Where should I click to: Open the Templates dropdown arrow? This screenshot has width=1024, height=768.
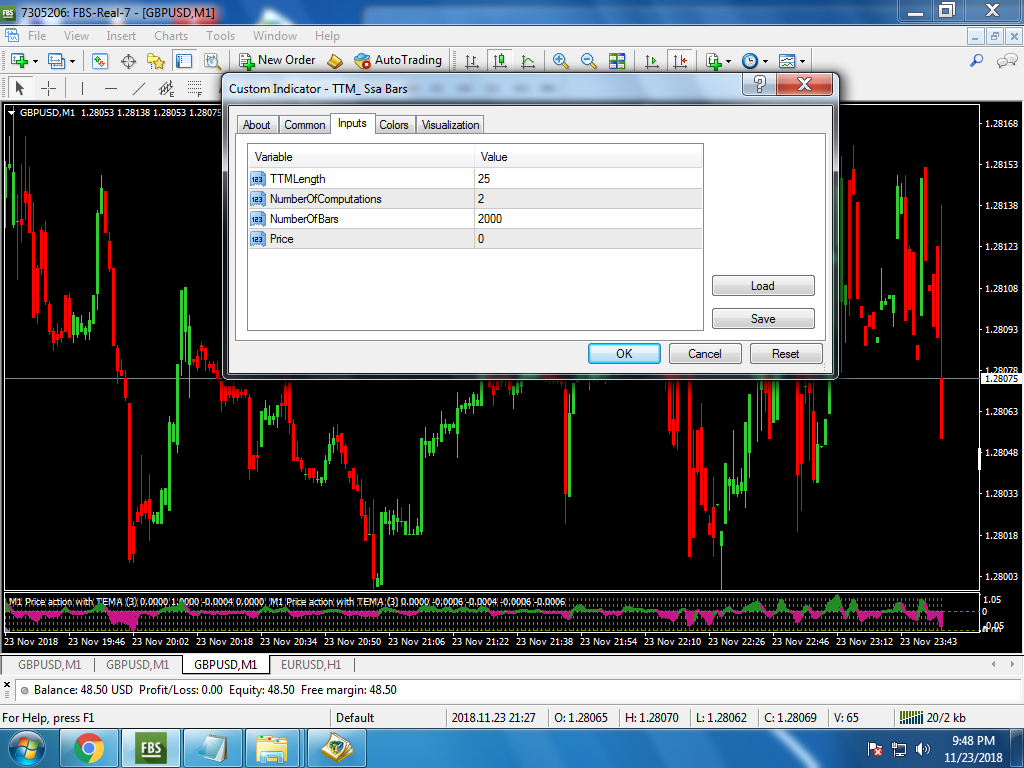[x=803, y=61]
